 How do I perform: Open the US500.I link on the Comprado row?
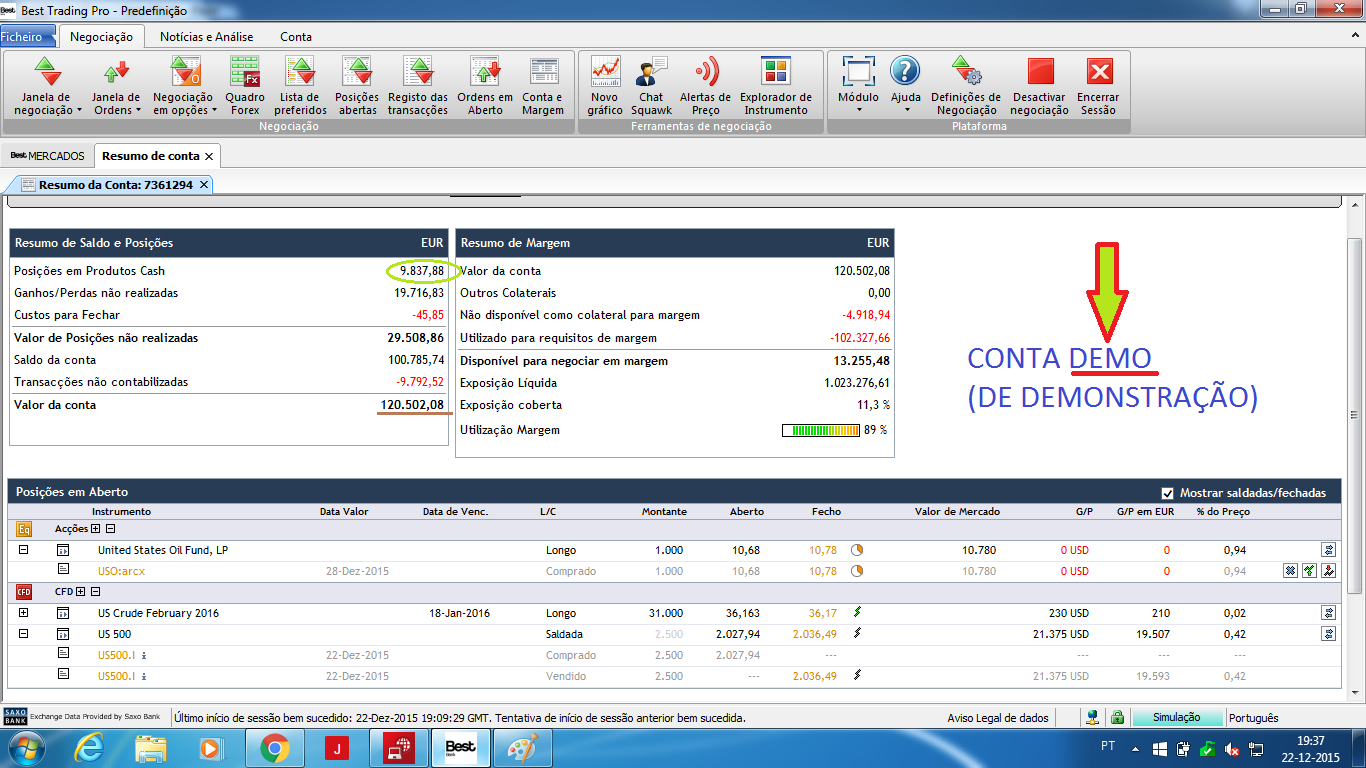click(x=117, y=655)
